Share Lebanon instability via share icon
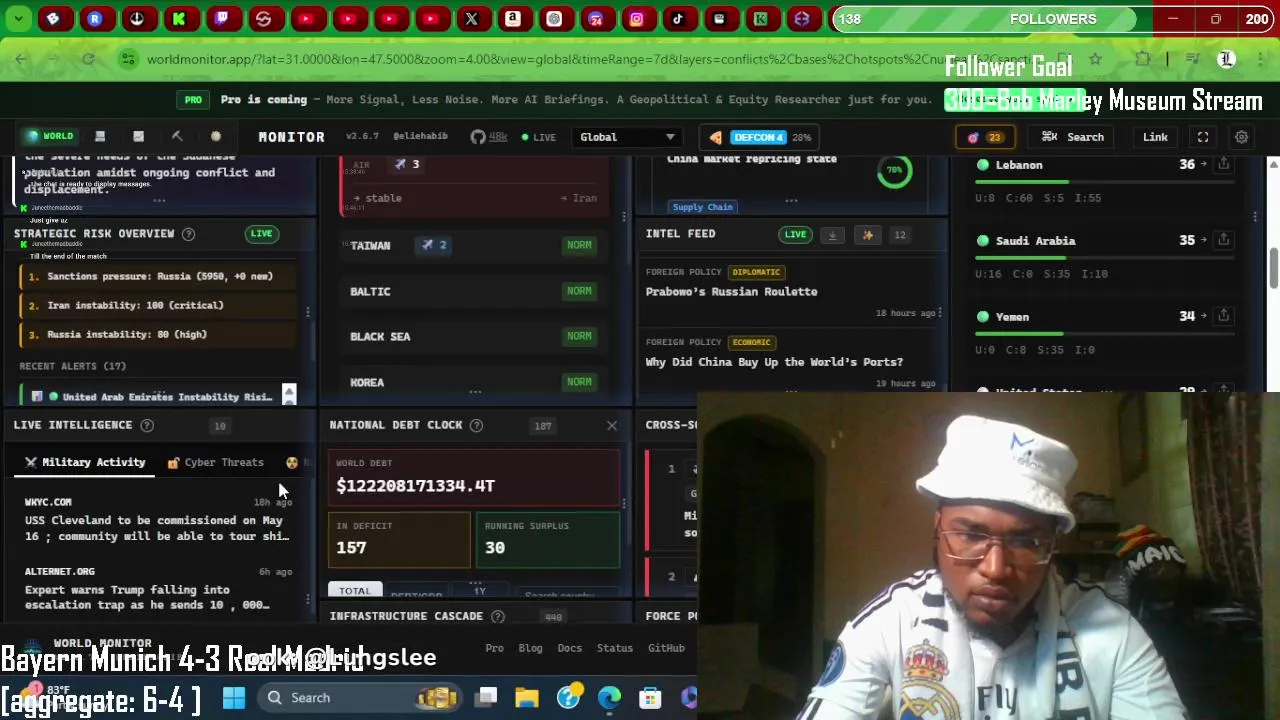The width and height of the screenshot is (1280, 720). tap(1223, 164)
